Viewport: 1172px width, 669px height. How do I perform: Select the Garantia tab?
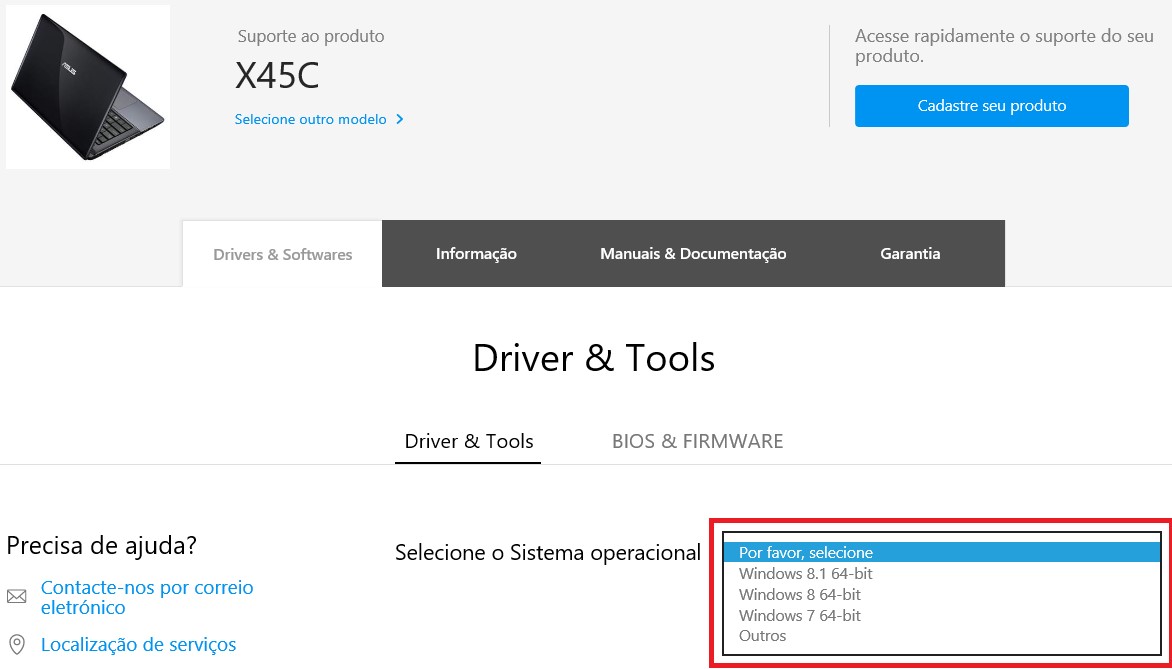point(910,253)
